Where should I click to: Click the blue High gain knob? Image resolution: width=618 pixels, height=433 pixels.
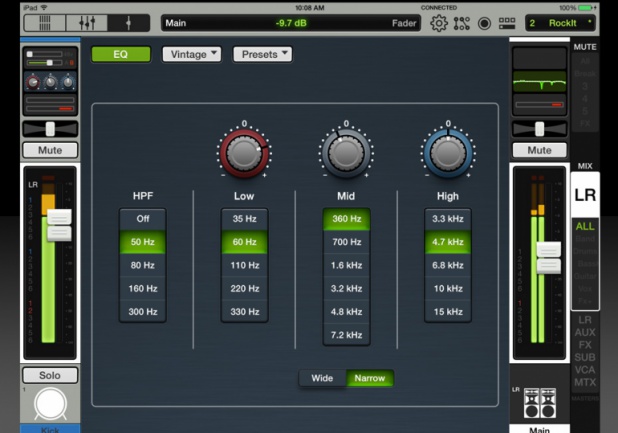[447, 153]
